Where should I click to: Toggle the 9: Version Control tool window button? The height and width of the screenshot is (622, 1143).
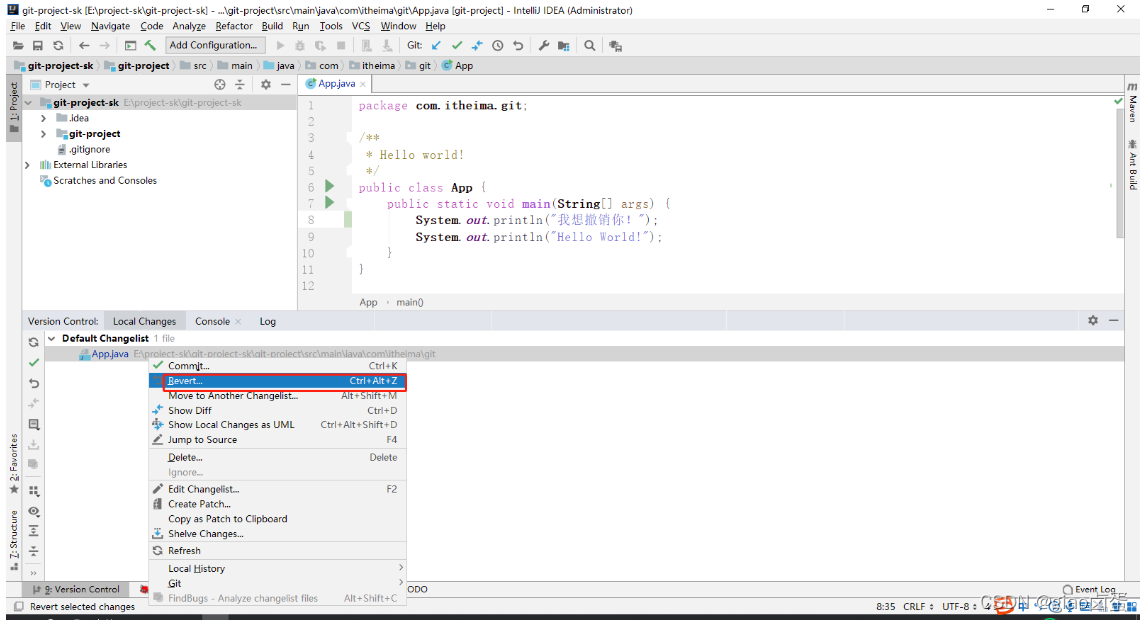point(76,589)
